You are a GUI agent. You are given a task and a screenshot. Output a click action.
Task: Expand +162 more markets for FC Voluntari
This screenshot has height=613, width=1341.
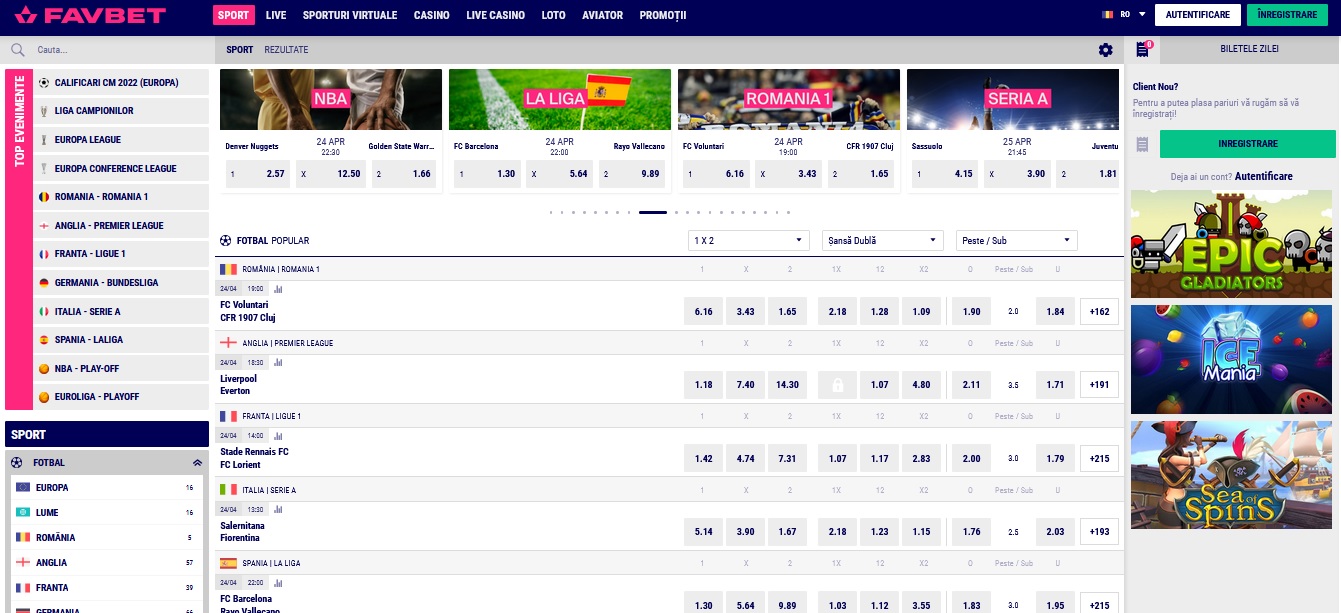tap(1100, 312)
